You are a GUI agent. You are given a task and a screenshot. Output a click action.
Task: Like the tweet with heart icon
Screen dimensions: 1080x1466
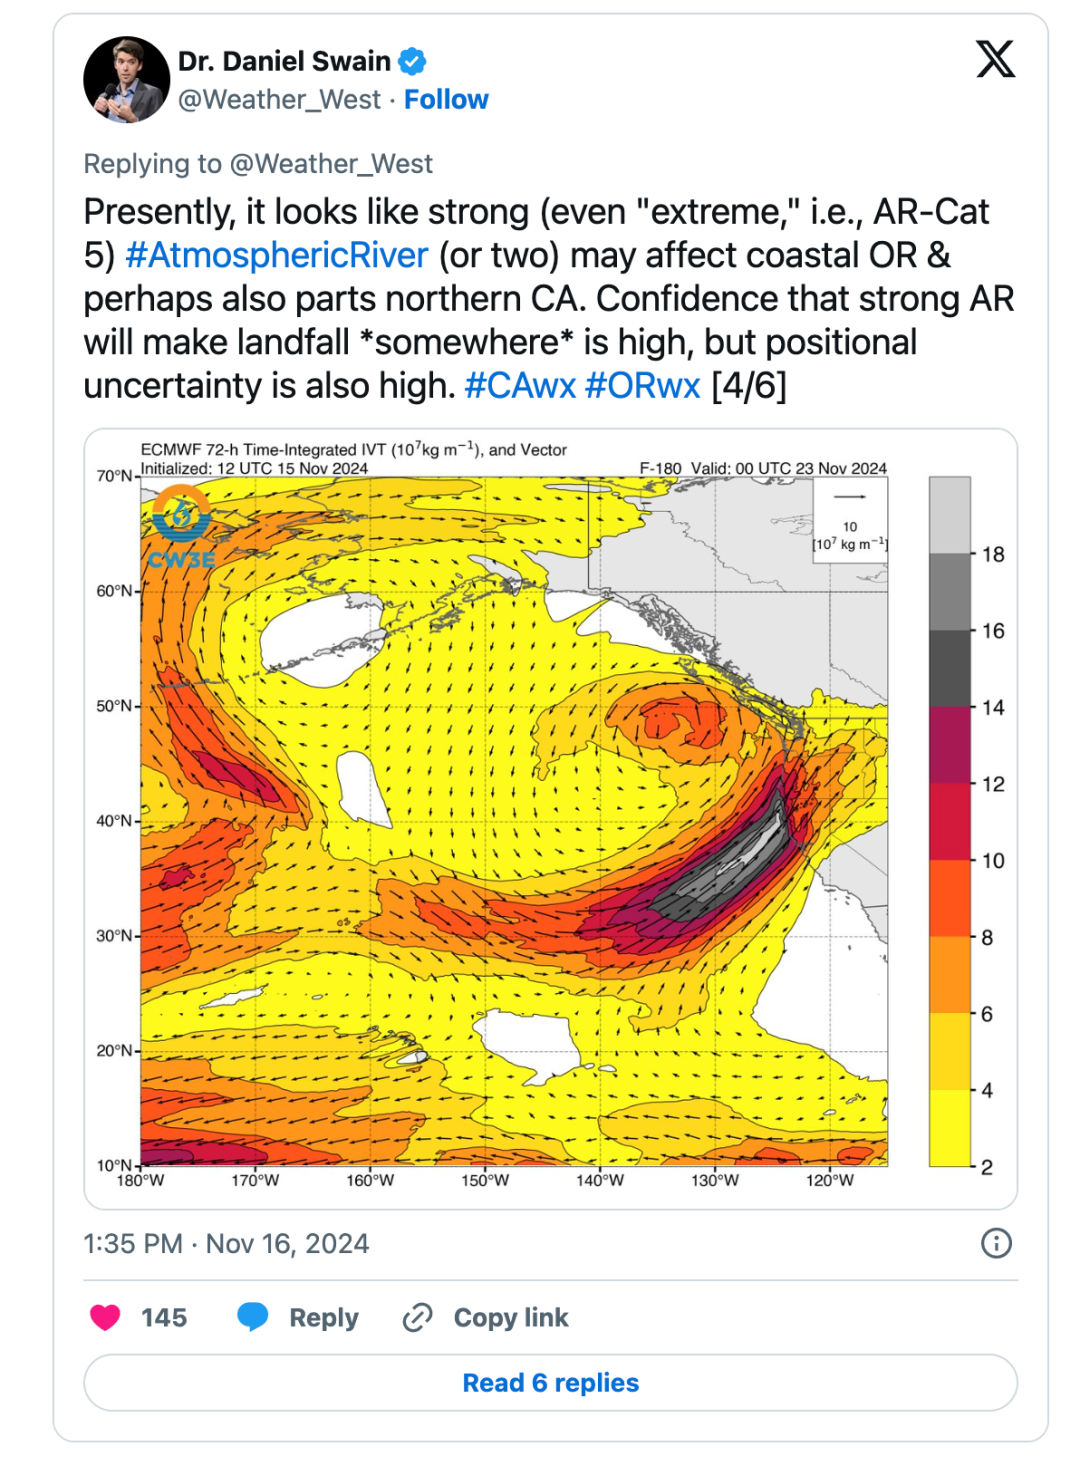point(105,1317)
